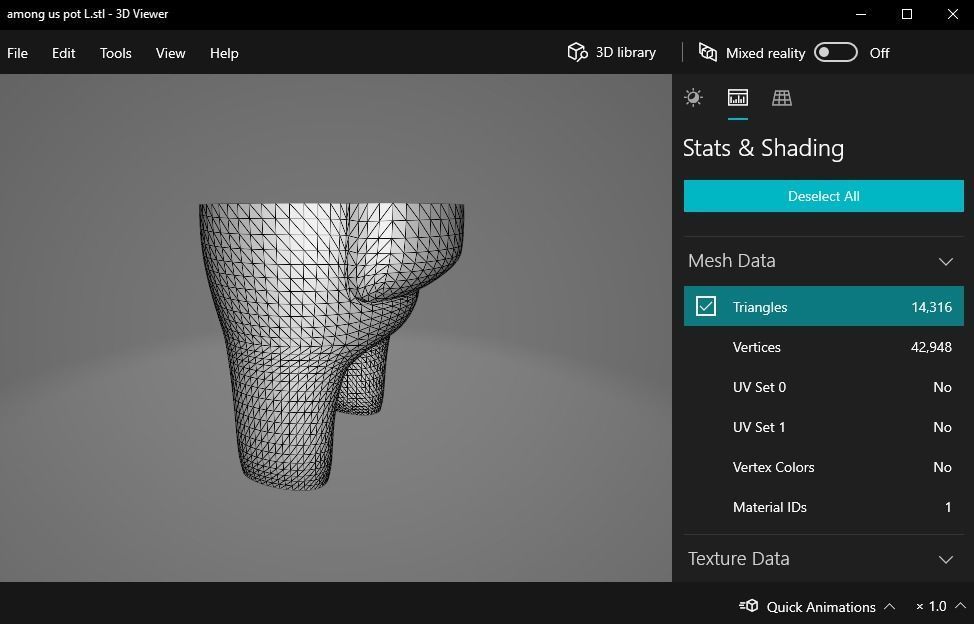Click the Mesh Data heading
The width and height of the screenshot is (974, 624).
732,261
